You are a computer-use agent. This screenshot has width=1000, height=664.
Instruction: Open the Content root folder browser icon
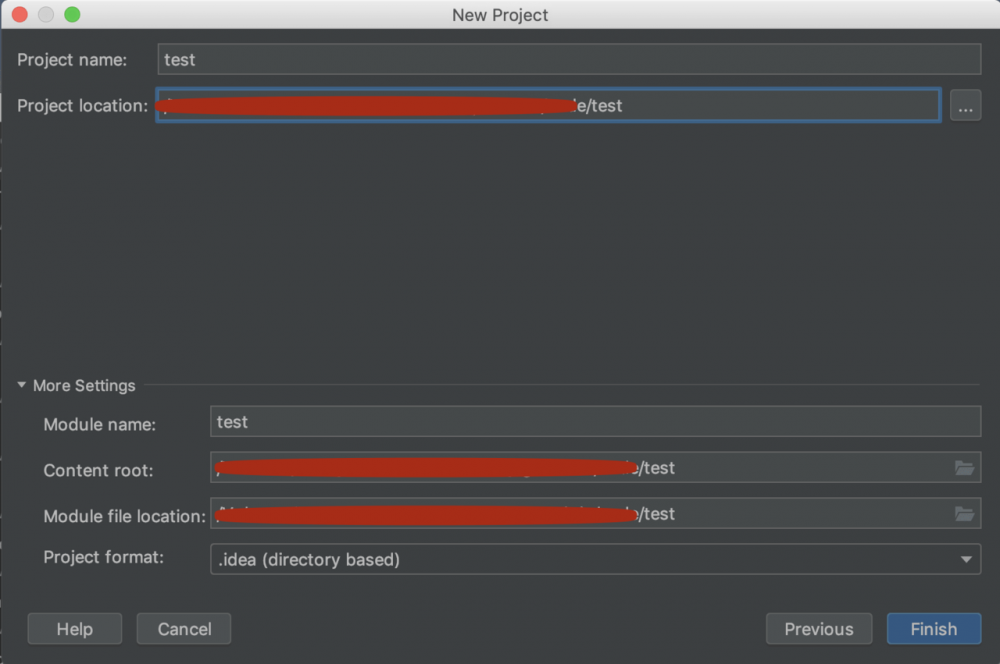click(x=964, y=467)
